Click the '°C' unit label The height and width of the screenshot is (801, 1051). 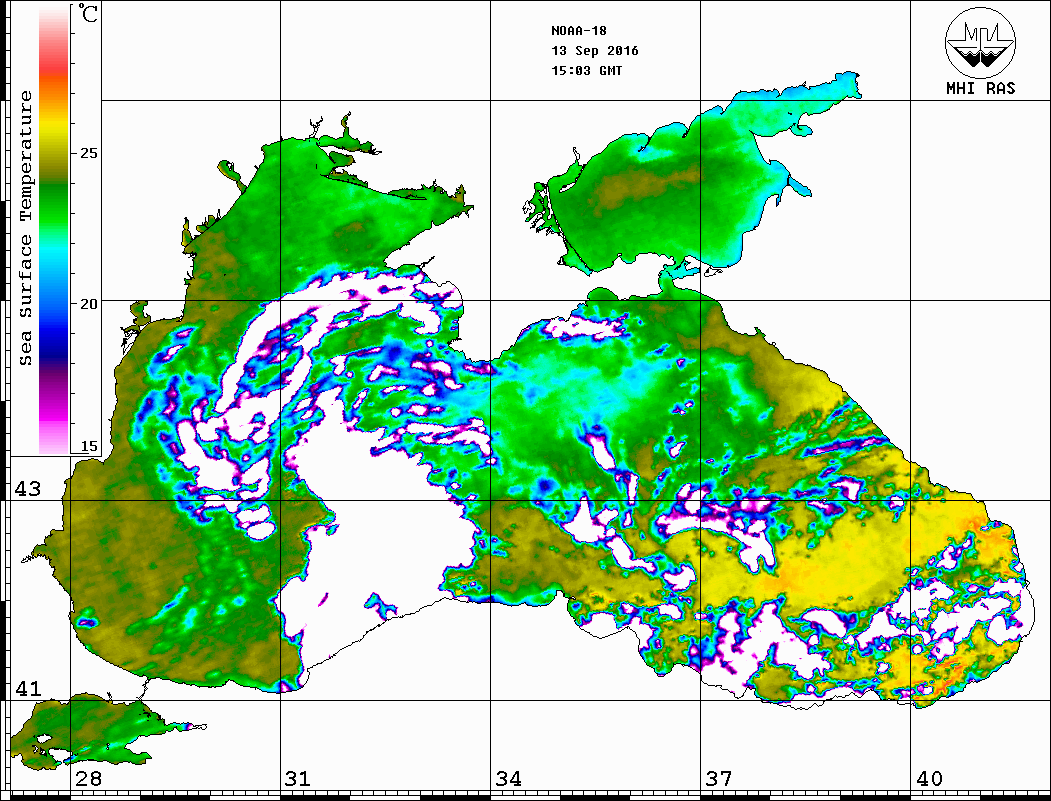pos(88,13)
